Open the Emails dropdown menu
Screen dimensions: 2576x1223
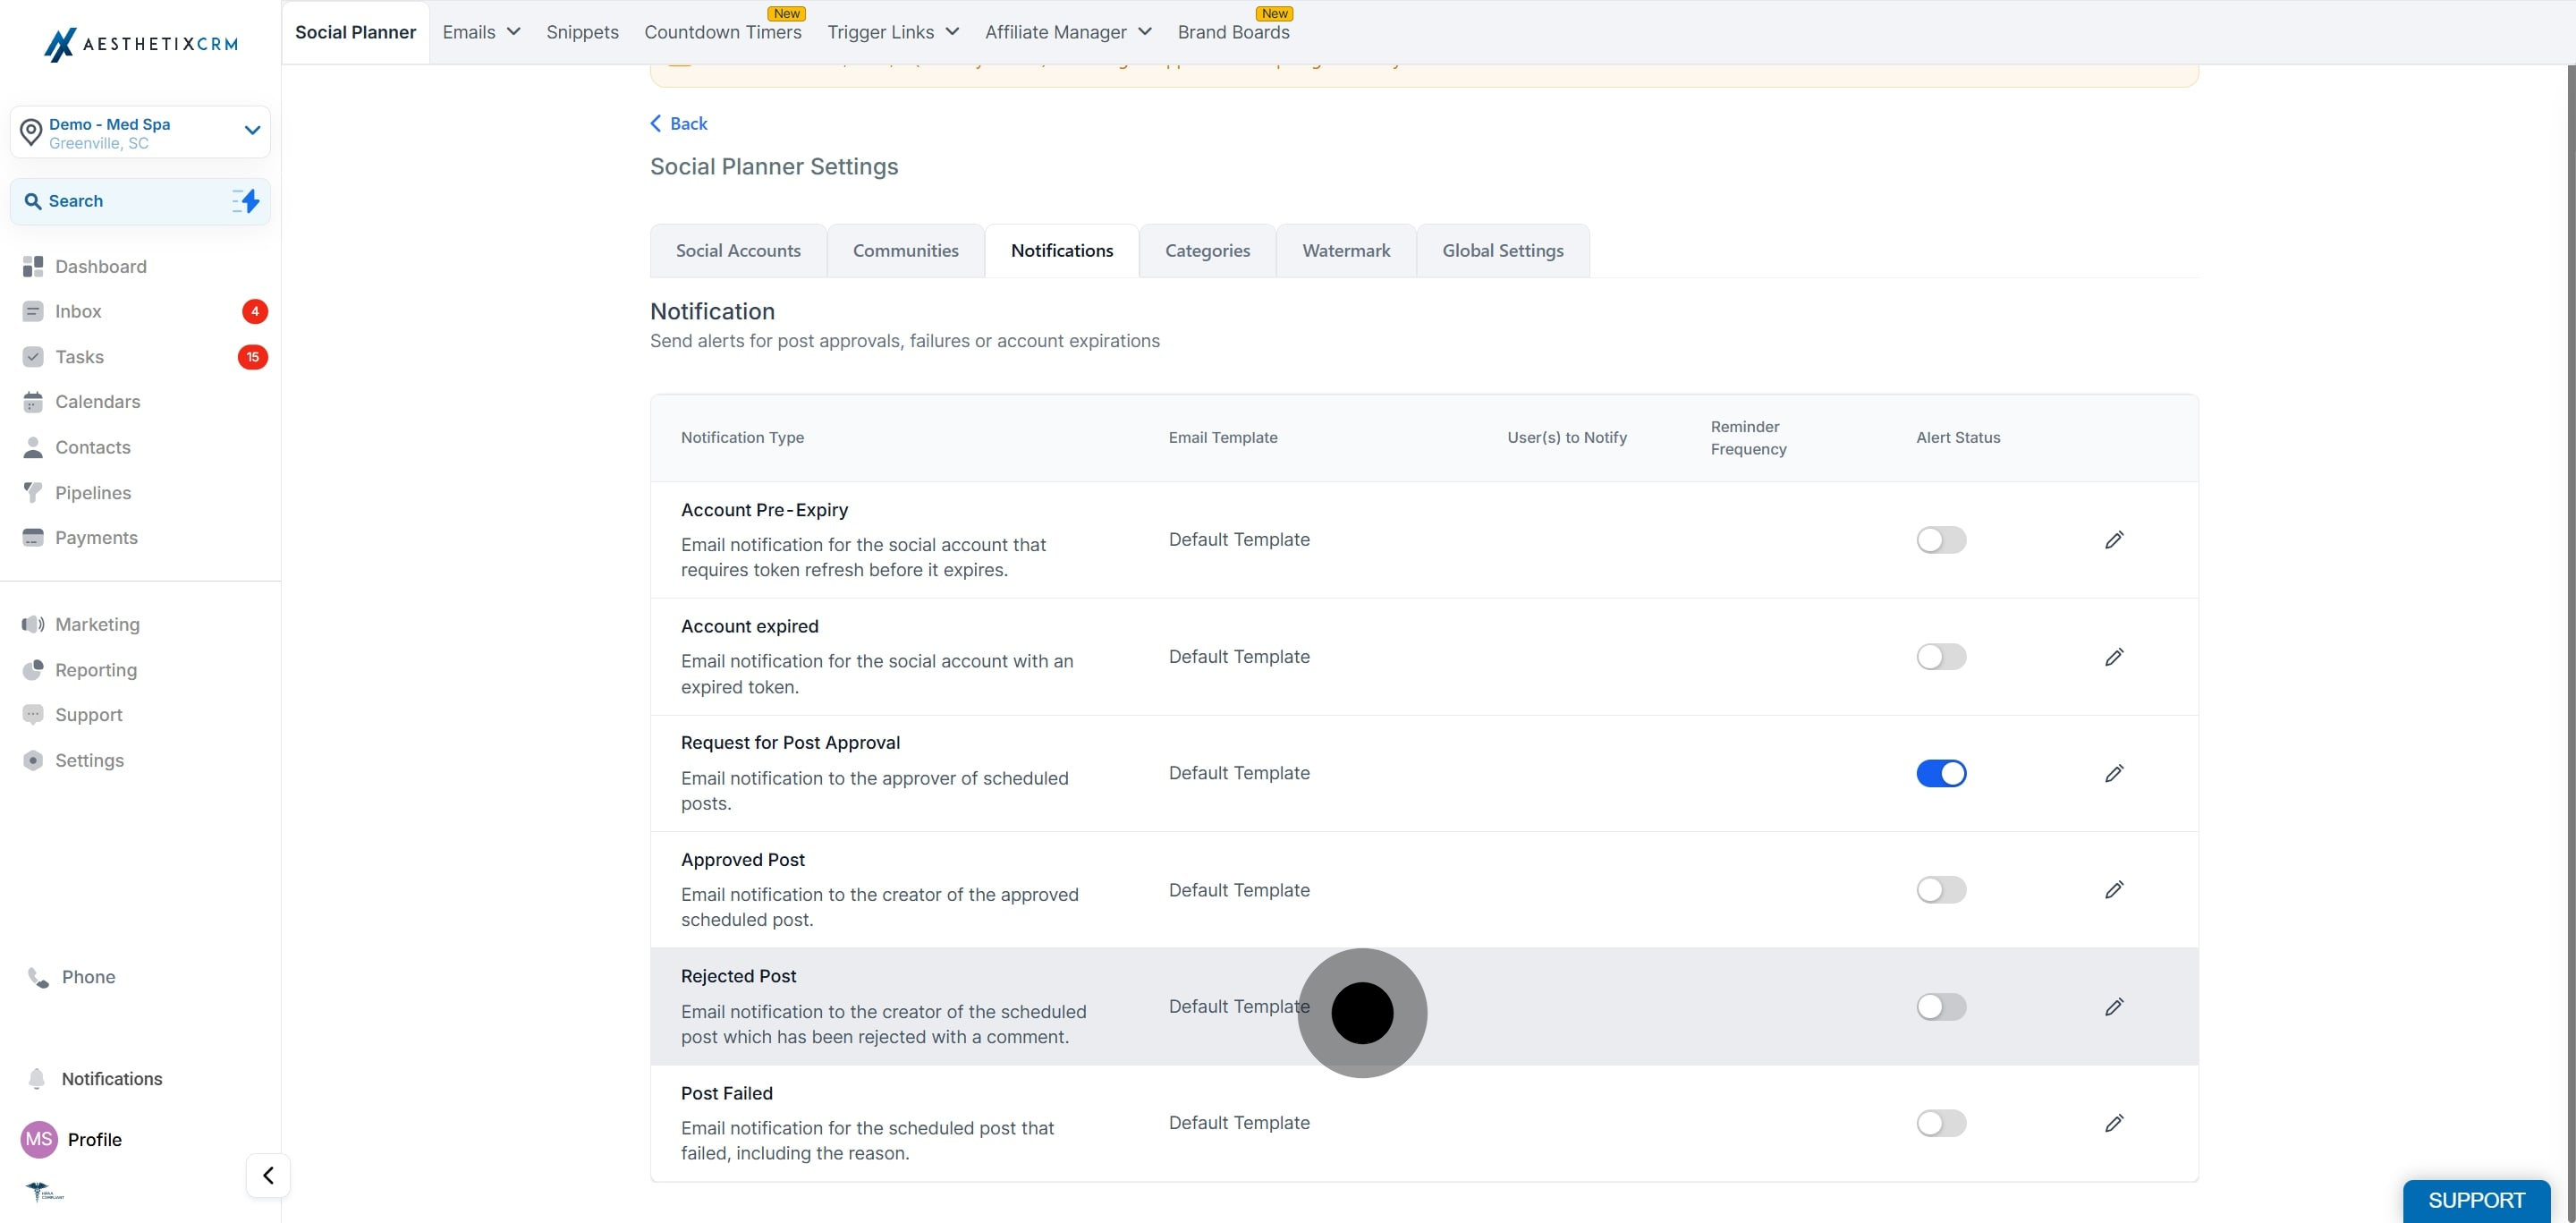point(481,32)
